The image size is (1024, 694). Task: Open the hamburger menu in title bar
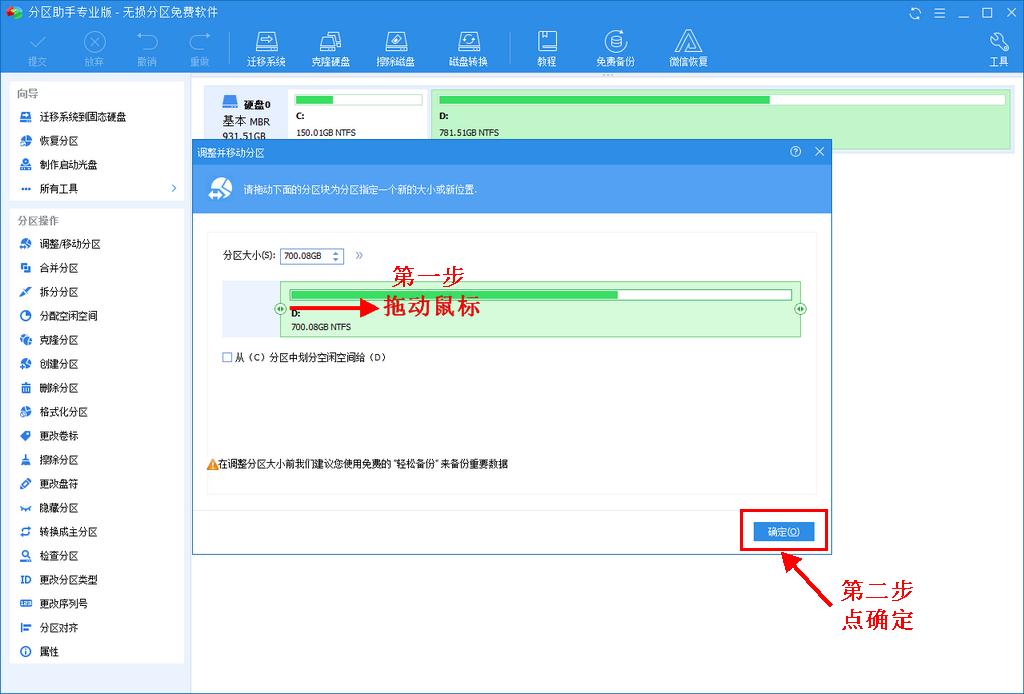click(938, 13)
